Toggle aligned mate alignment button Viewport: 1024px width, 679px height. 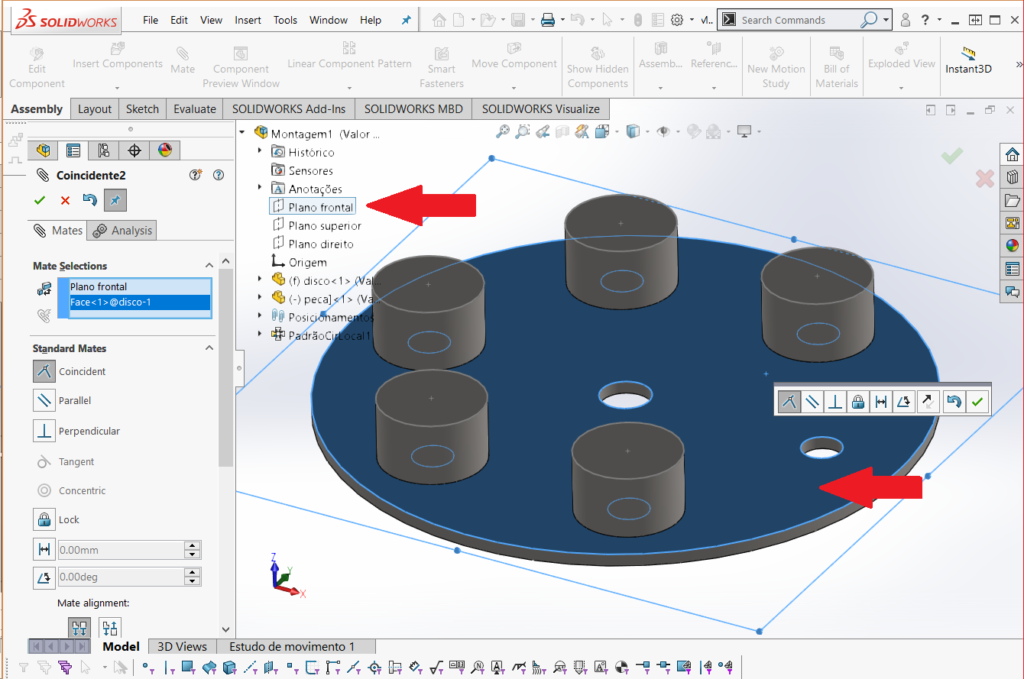(79, 628)
